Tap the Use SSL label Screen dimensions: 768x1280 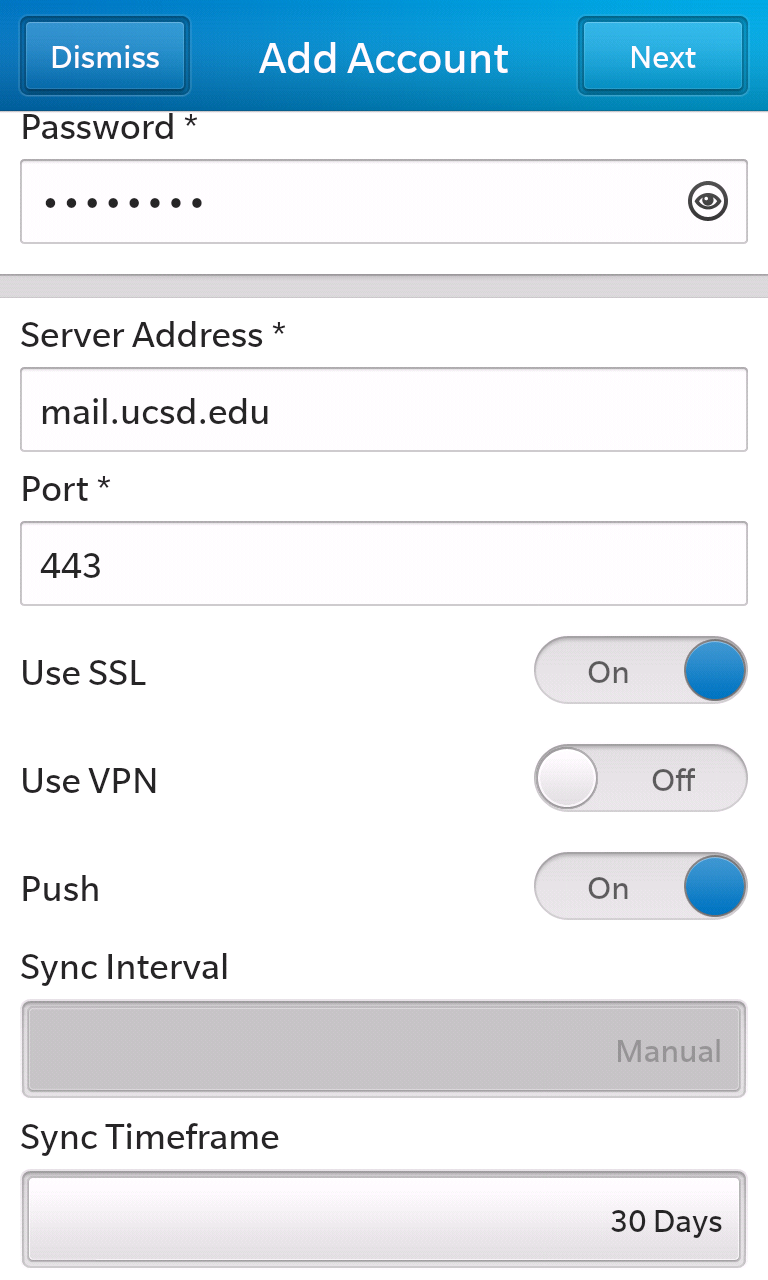pos(84,672)
